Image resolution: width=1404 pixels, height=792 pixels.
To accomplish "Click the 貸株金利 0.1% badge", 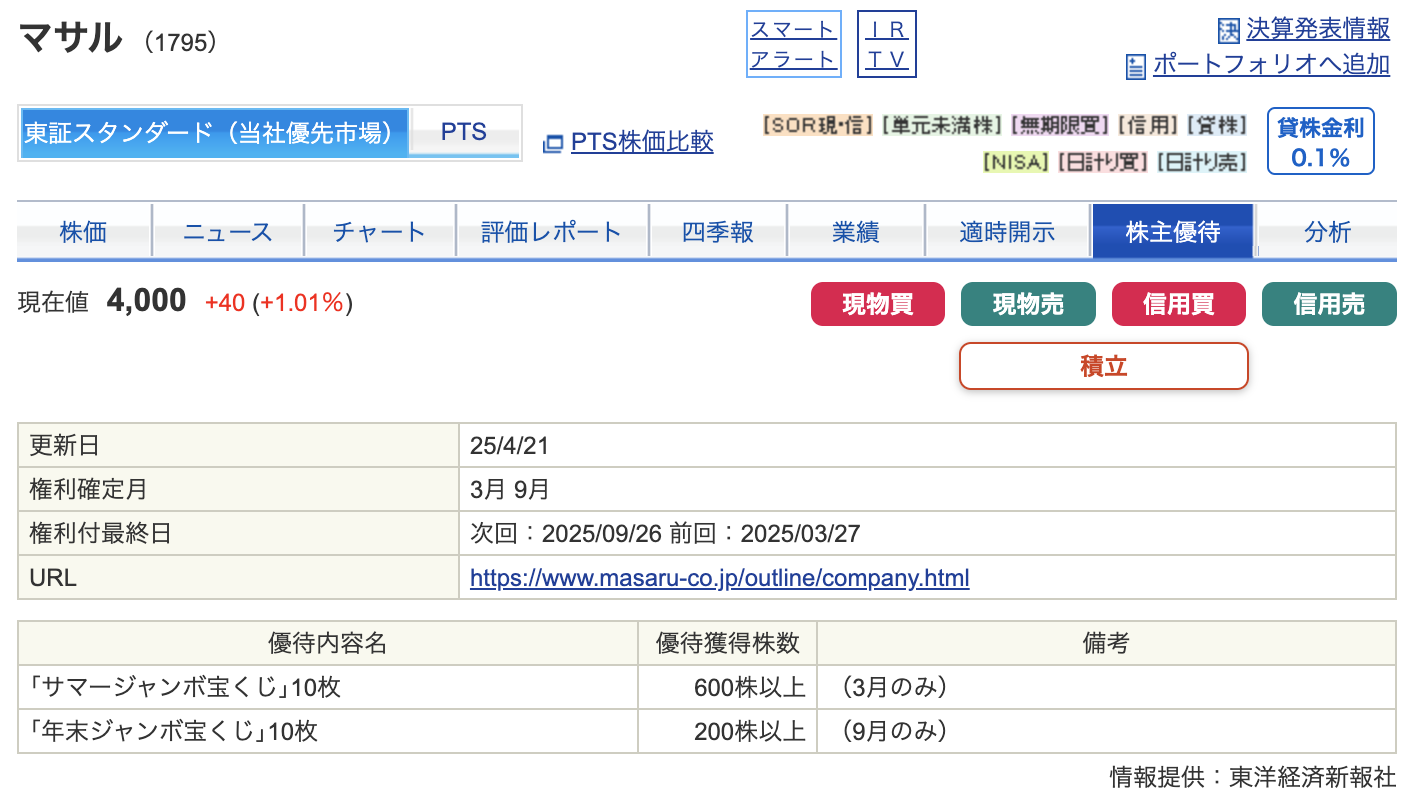I will click(1321, 141).
